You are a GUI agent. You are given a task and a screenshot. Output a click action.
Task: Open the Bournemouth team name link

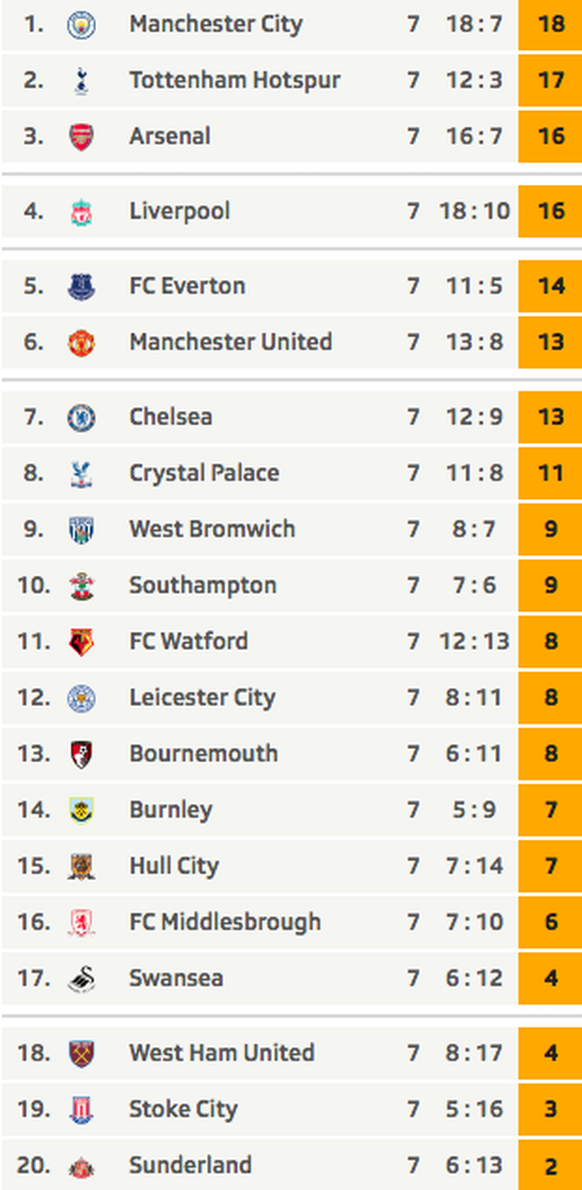coord(203,754)
